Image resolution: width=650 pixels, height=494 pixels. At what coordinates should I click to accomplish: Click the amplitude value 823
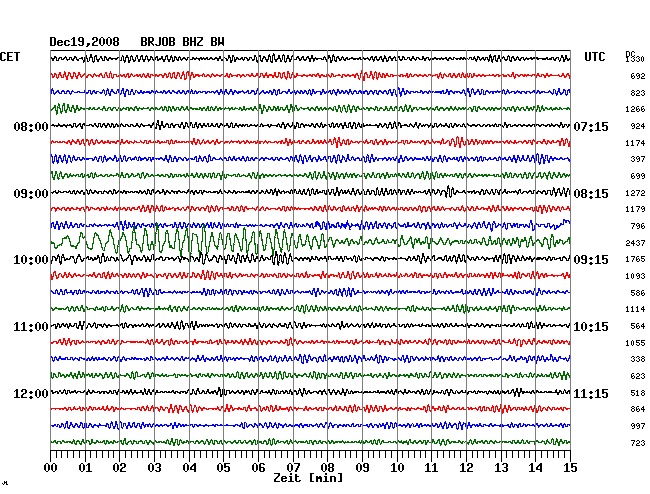(638, 93)
